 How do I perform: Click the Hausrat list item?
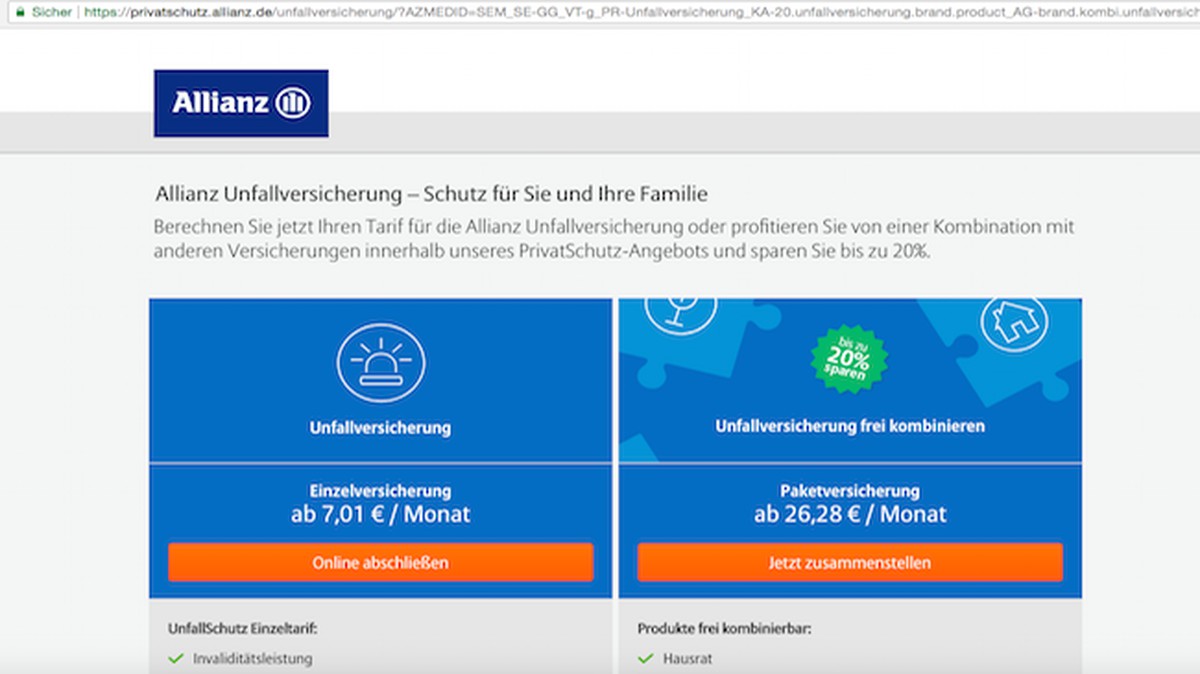[x=687, y=659]
